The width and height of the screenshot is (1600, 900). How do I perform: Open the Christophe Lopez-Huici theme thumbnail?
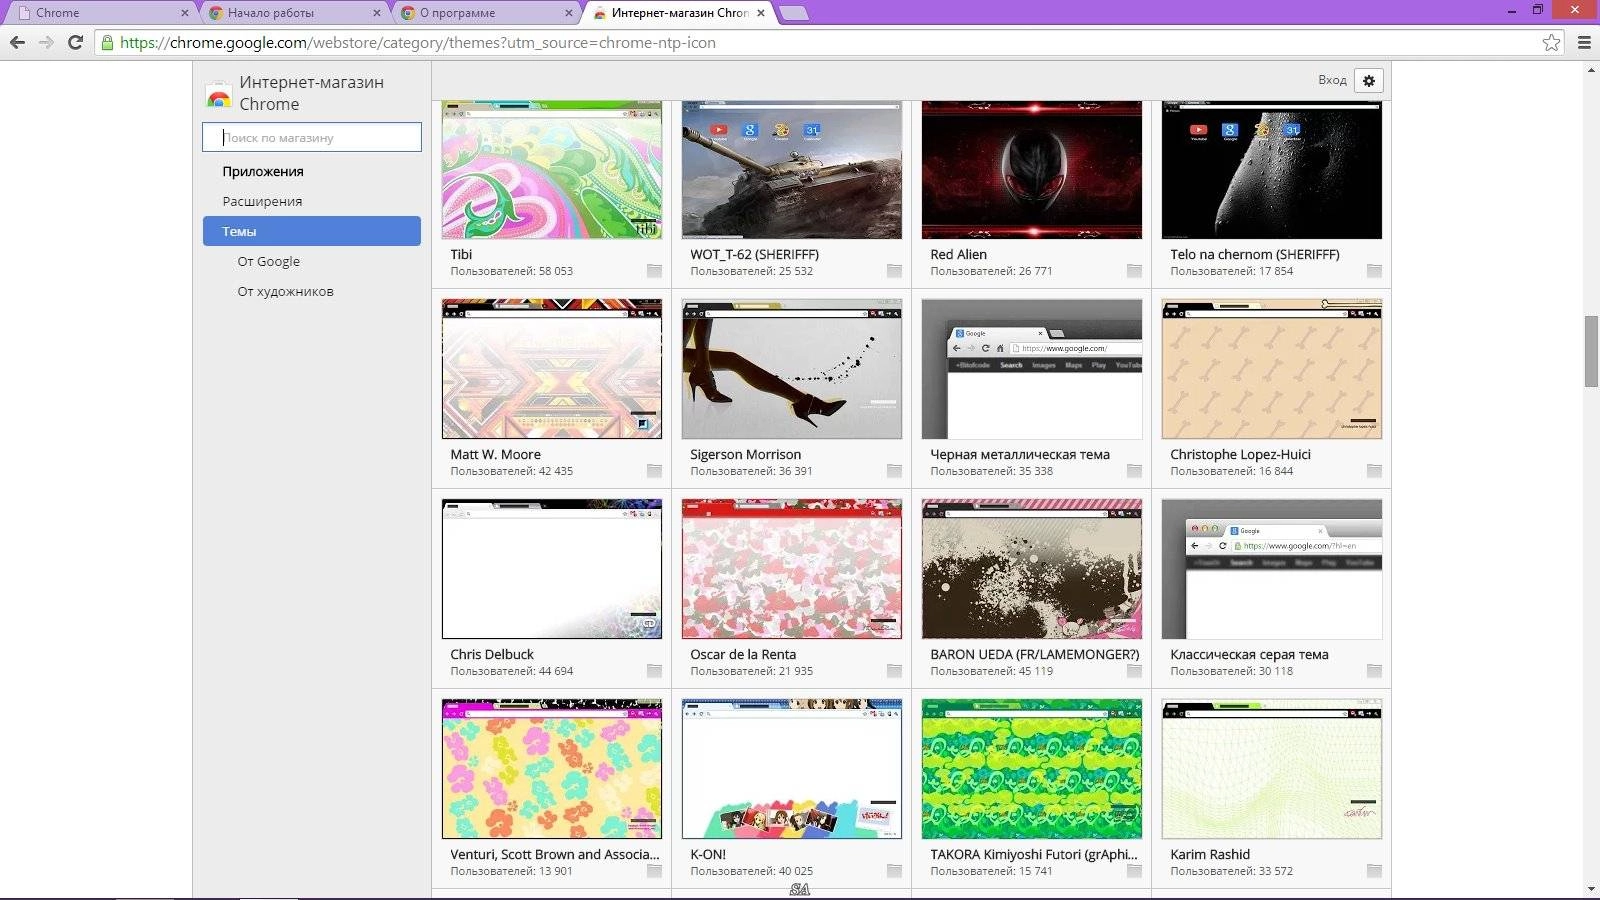click(1271, 369)
